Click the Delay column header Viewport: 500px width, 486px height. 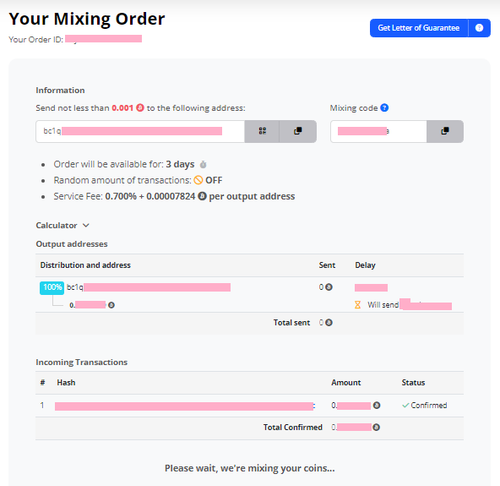coord(365,265)
